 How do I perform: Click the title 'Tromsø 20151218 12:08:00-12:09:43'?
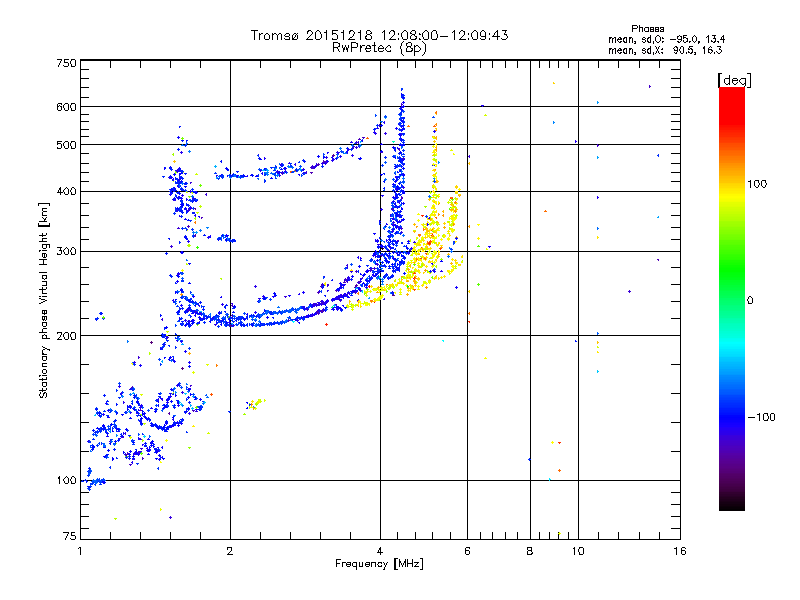coord(380,35)
